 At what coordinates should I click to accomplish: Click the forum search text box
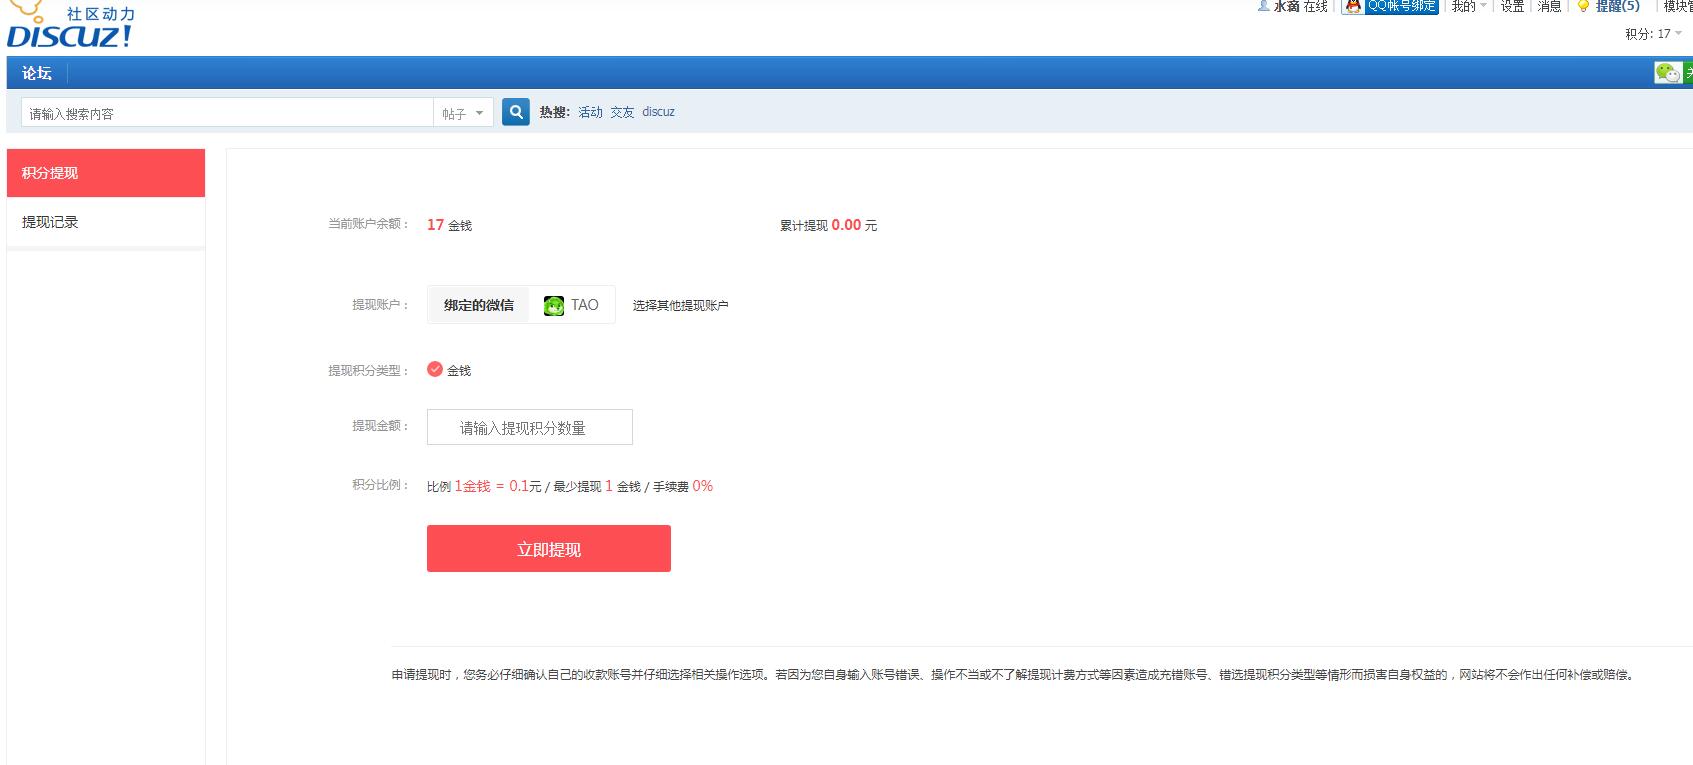(227, 113)
